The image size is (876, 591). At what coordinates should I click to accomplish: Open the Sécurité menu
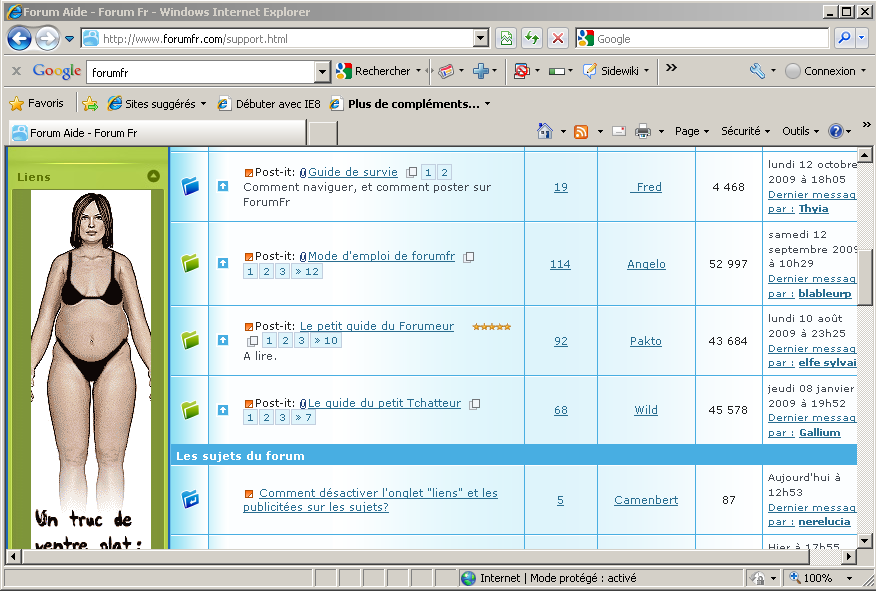(745, 131)
